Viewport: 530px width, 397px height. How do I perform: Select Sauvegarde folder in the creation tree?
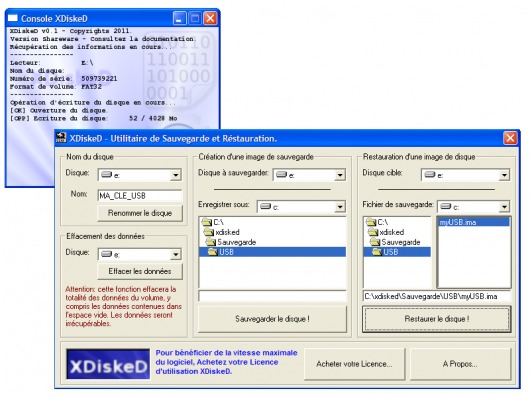pos(231,242)
